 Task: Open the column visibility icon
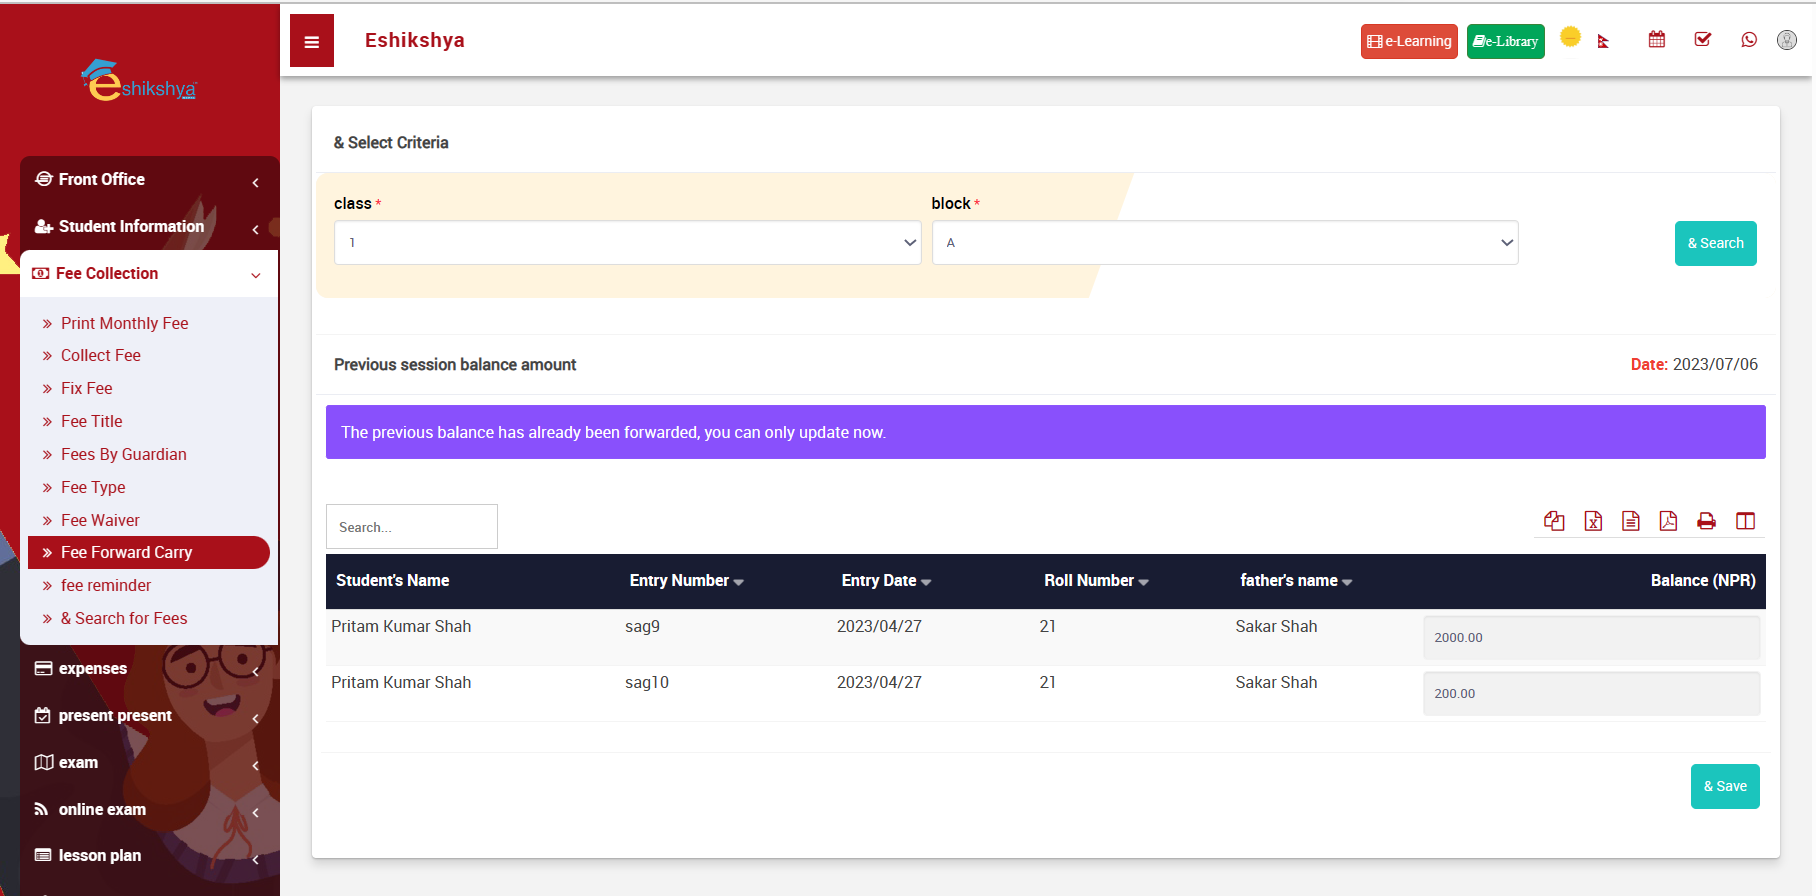[1745, 521]
